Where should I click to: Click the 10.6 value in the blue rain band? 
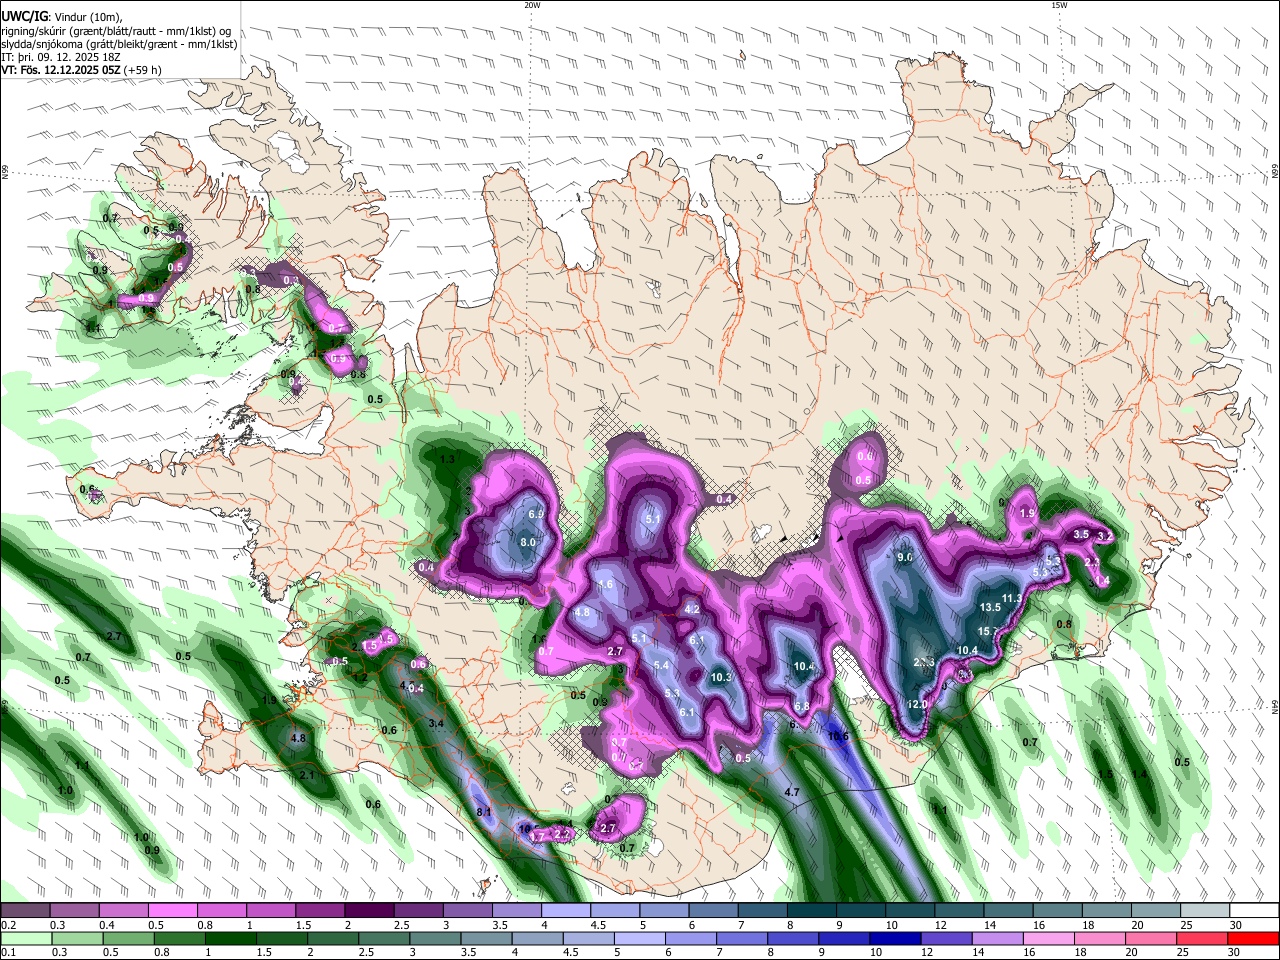coord(838,737)
